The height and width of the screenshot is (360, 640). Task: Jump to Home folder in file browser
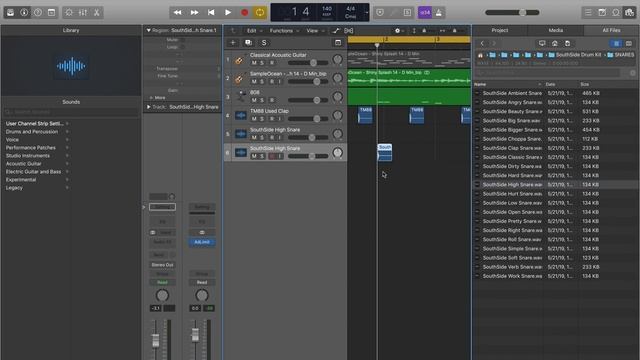(x=555, y=43)
